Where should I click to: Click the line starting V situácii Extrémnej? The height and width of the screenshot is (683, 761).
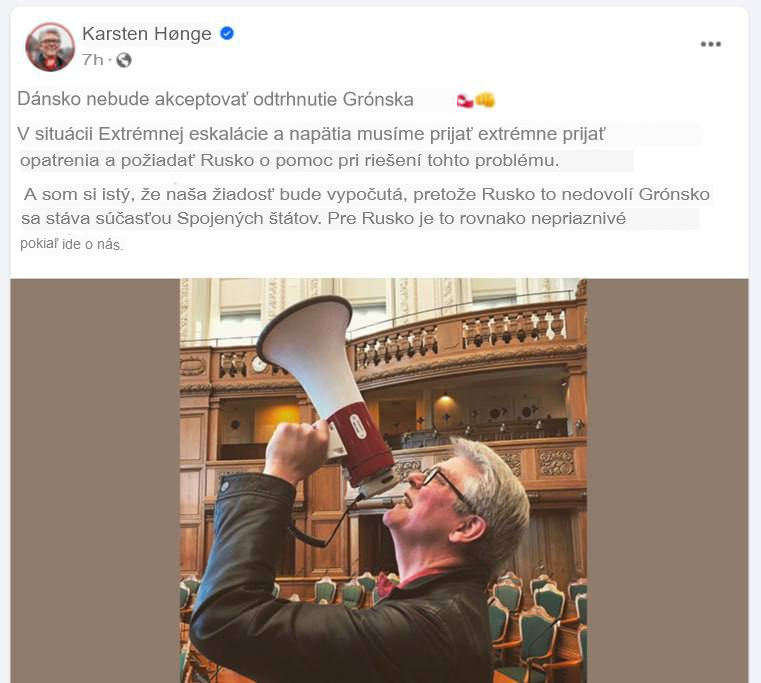point(311,134)
